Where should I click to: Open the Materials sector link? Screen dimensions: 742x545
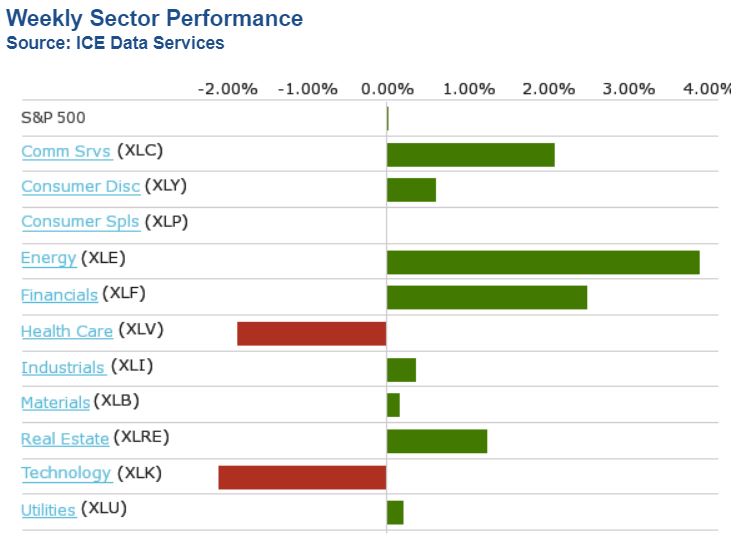[55, 402]
